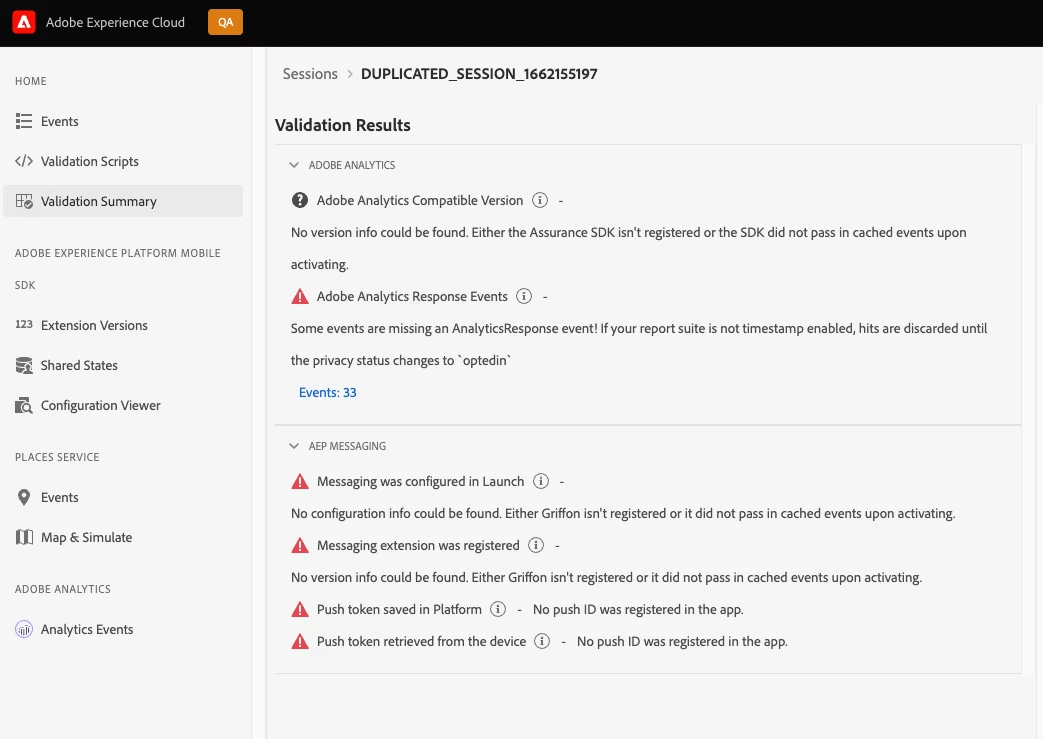Click the Adobe Experience Cloud title text
1043x739 pixels.
tap(115, 22)
